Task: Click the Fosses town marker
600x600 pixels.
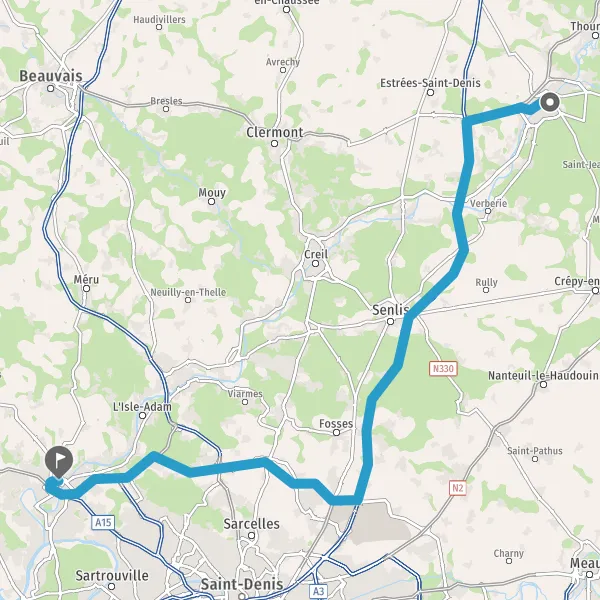Action: coord(336,432)
